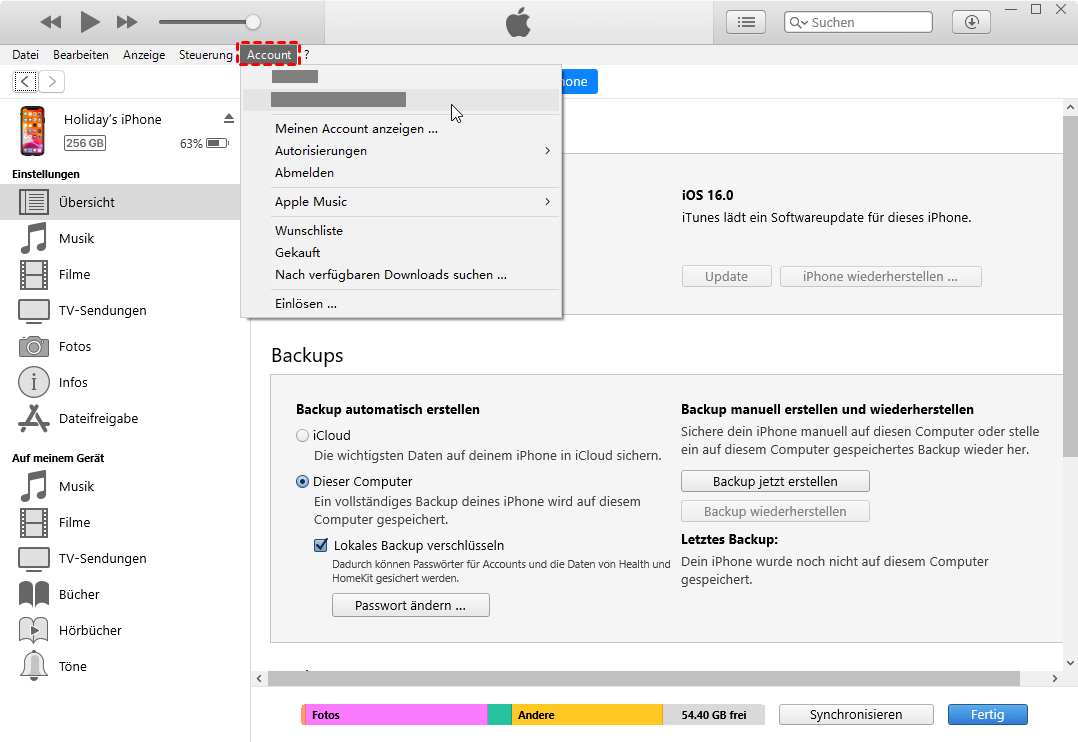The image size is (1078, 742).
Task: Click the Andere storage segment
Action: [587, 714]
